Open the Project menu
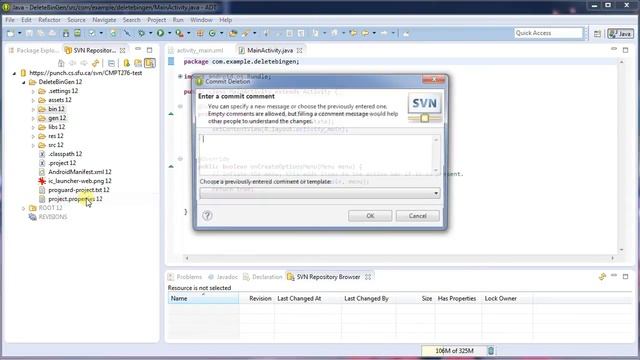This screenshot has height=360, width=640. click(156, 20)
